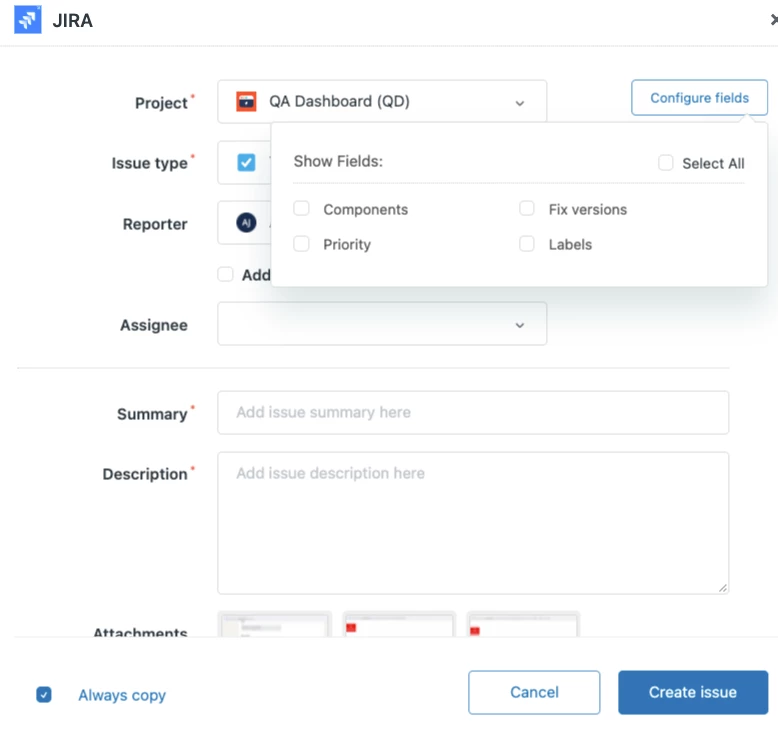Viewport: 778px width, 736px height.
Task: Open the first attachment thumbnail
Action: click(274, 624)
